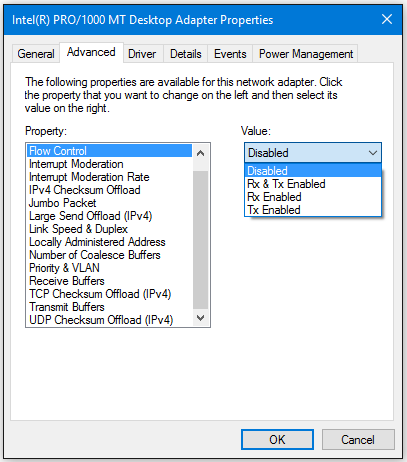Open the Details tab
Image resolution: width=407 pixels, height=462 pixels.
coord(186,54)
